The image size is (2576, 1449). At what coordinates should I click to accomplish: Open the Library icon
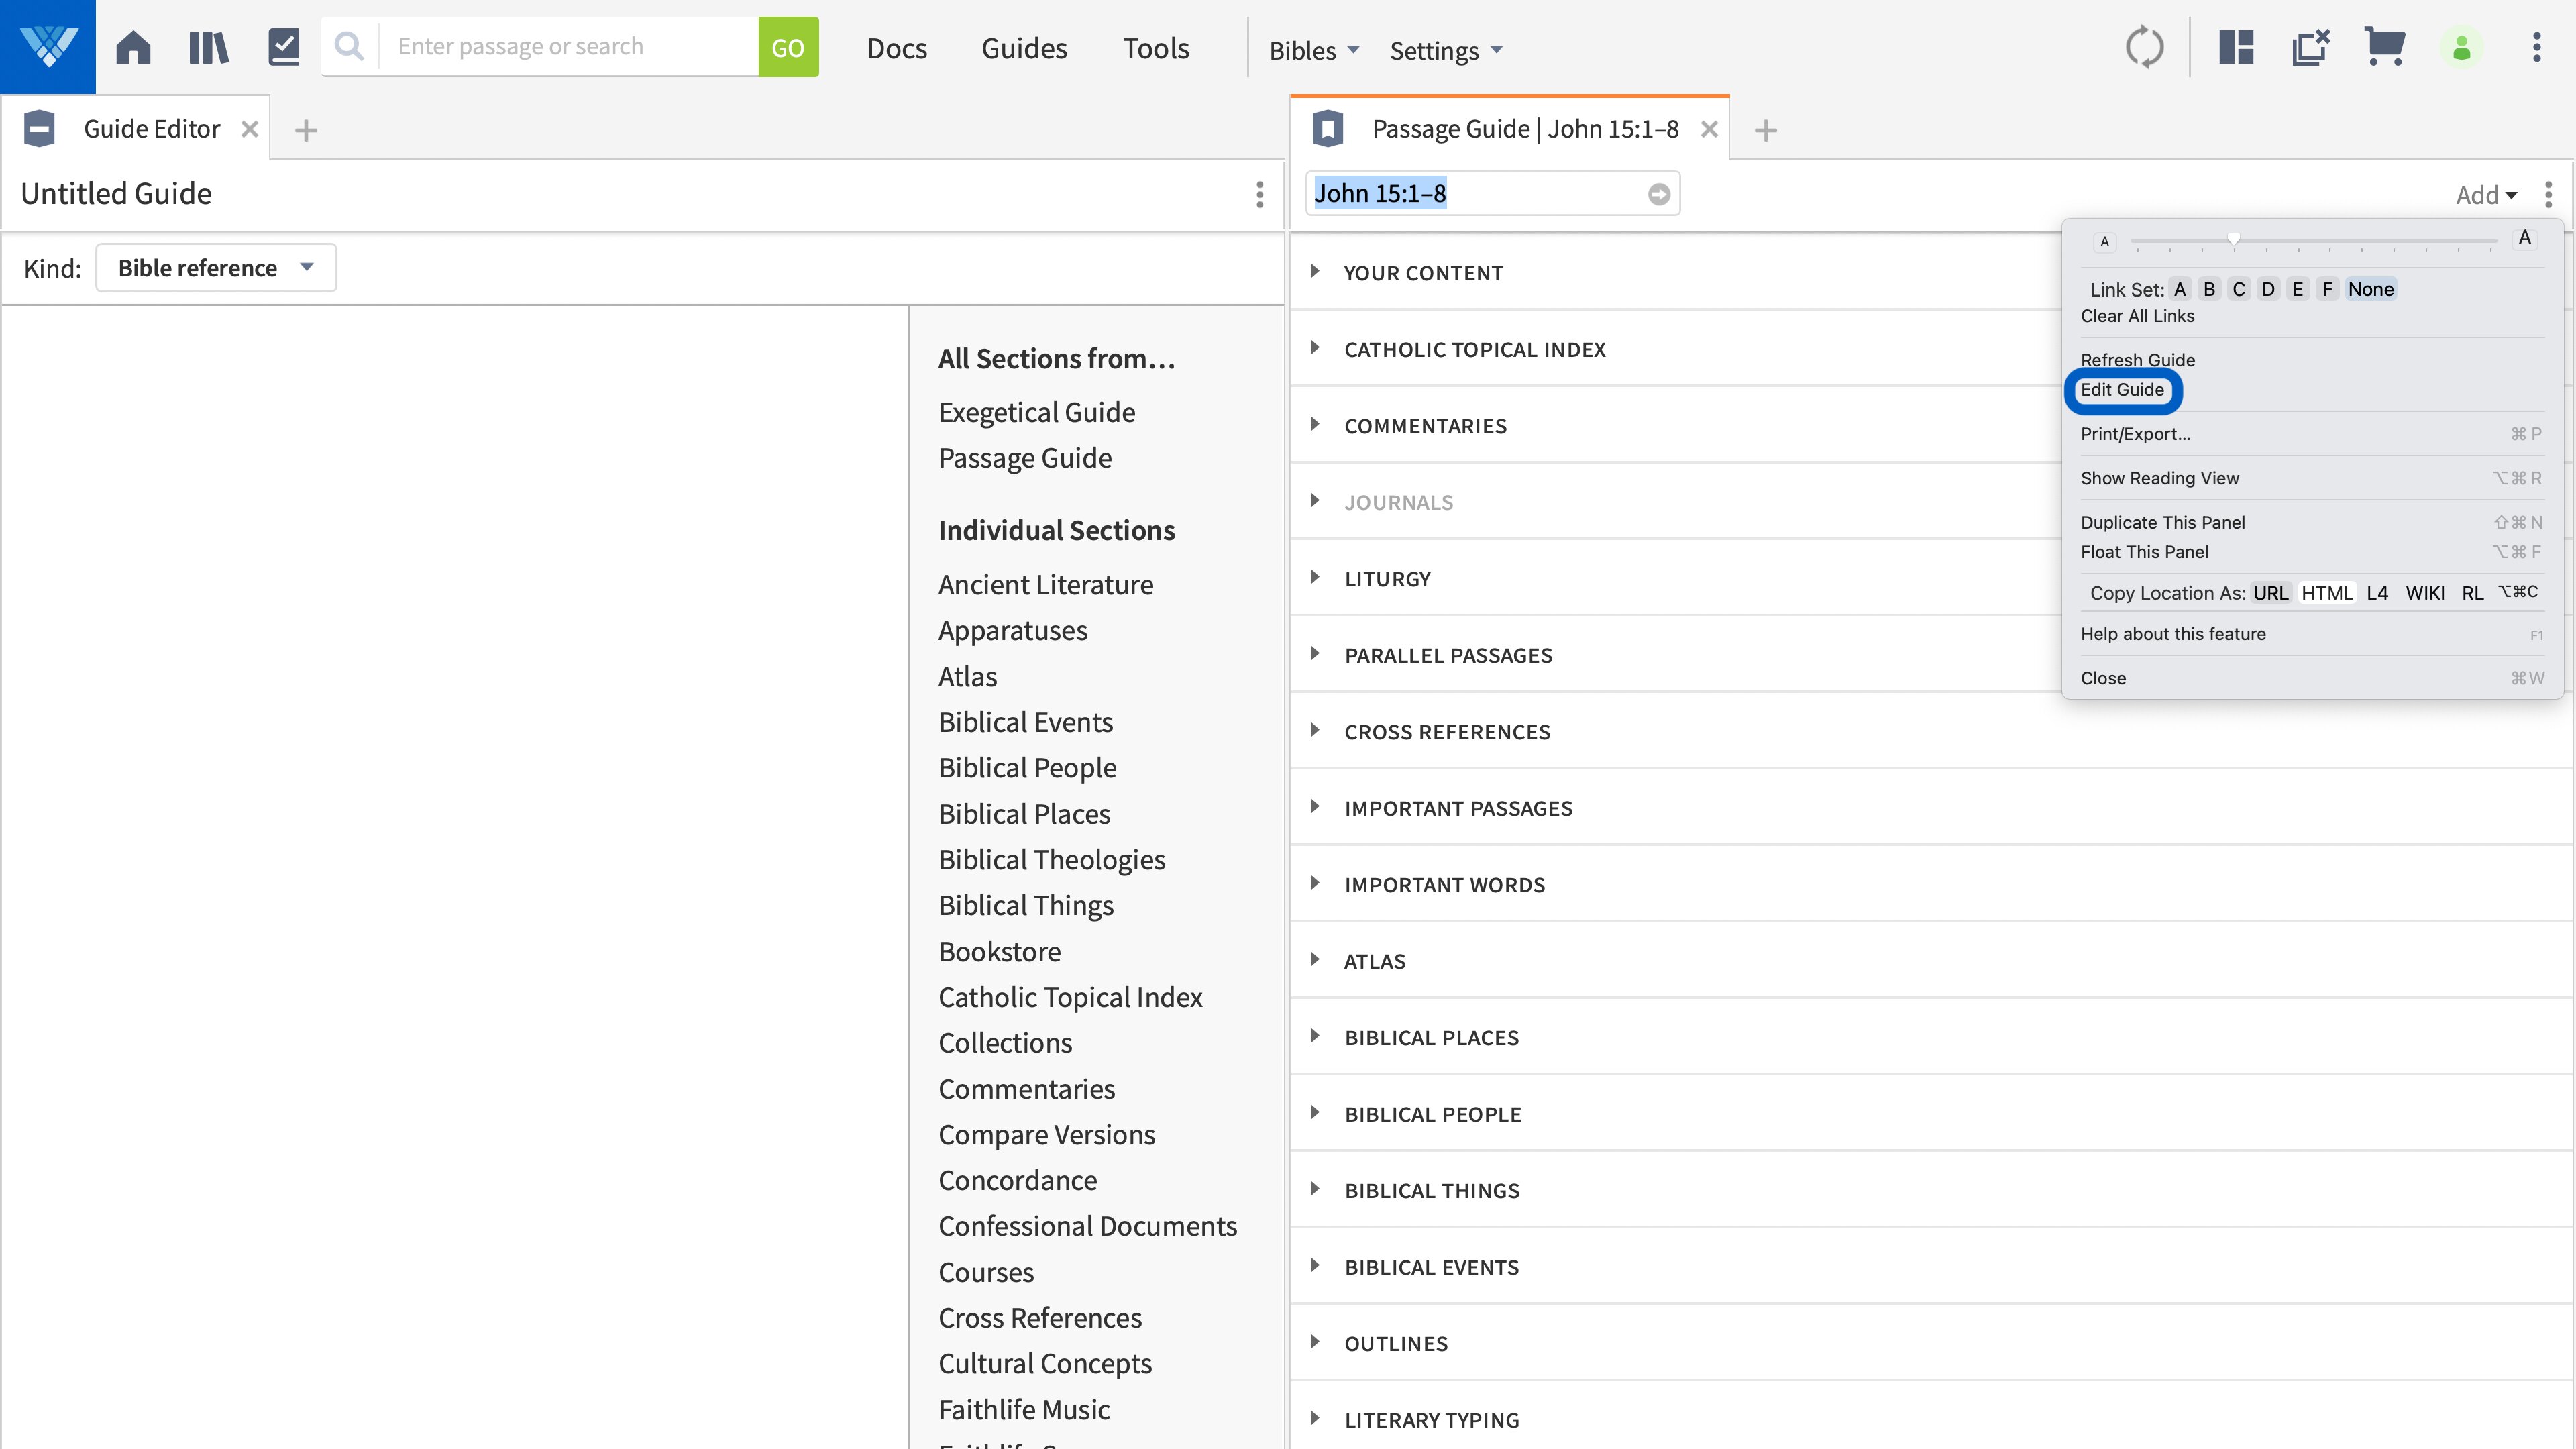click(x=208, y=46)
